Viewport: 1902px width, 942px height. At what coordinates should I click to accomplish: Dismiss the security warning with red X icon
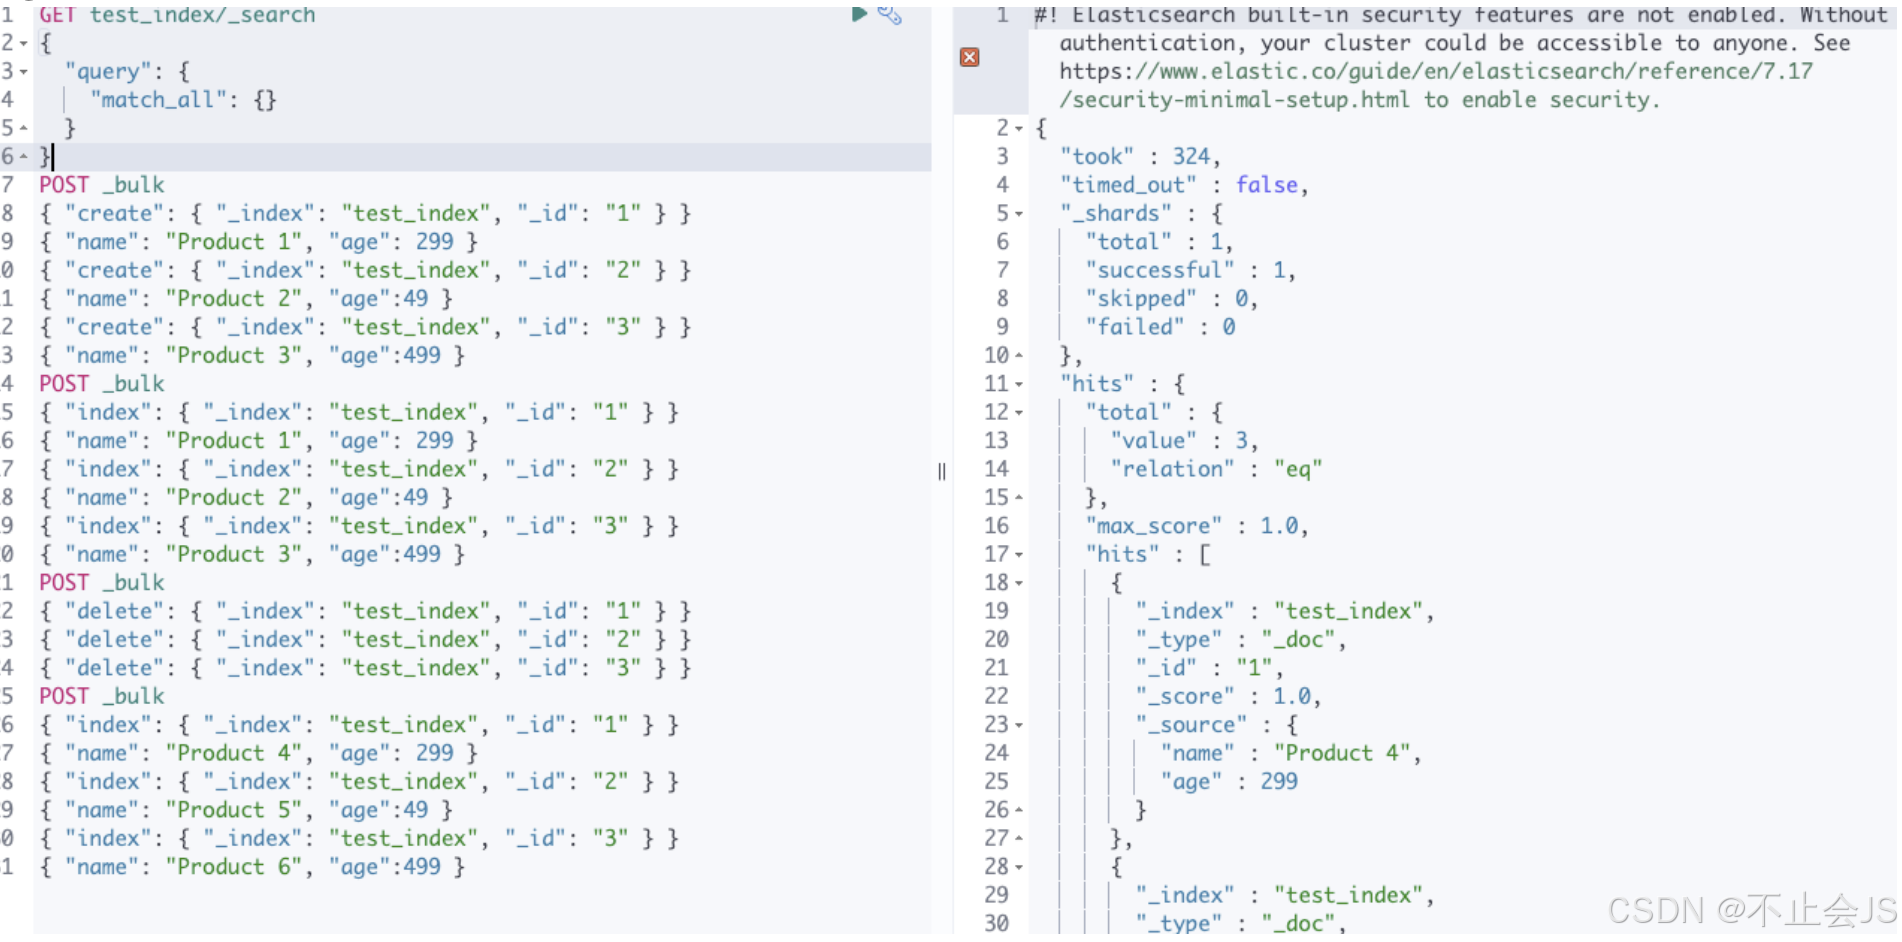pyautogui.click(x=969, y=57)
